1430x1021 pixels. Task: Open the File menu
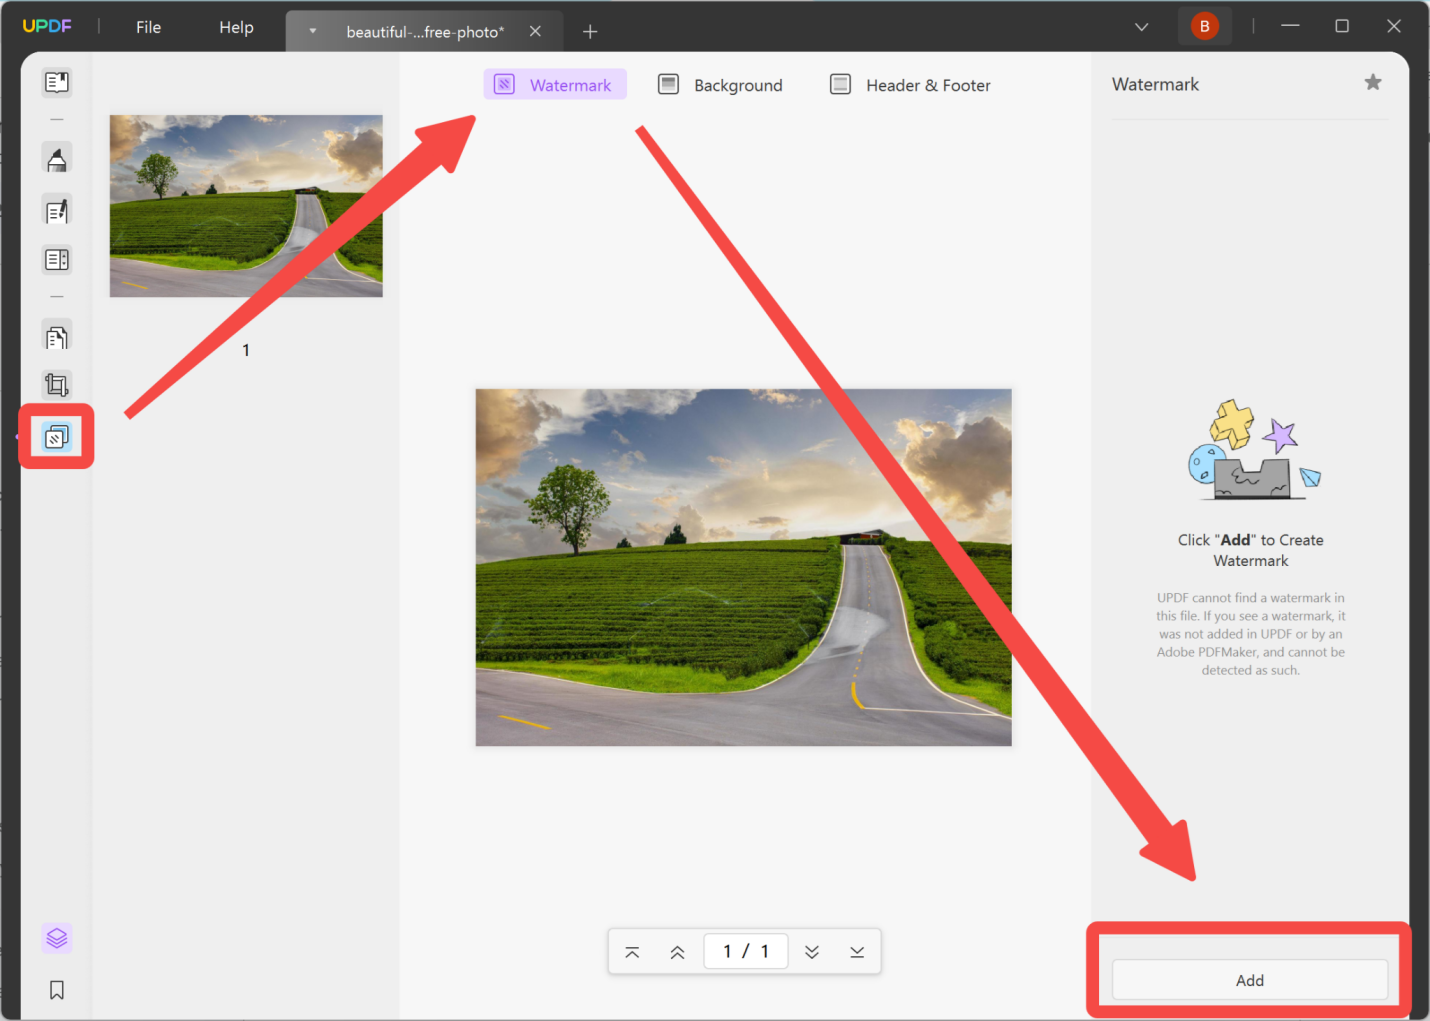click(148, 27)
